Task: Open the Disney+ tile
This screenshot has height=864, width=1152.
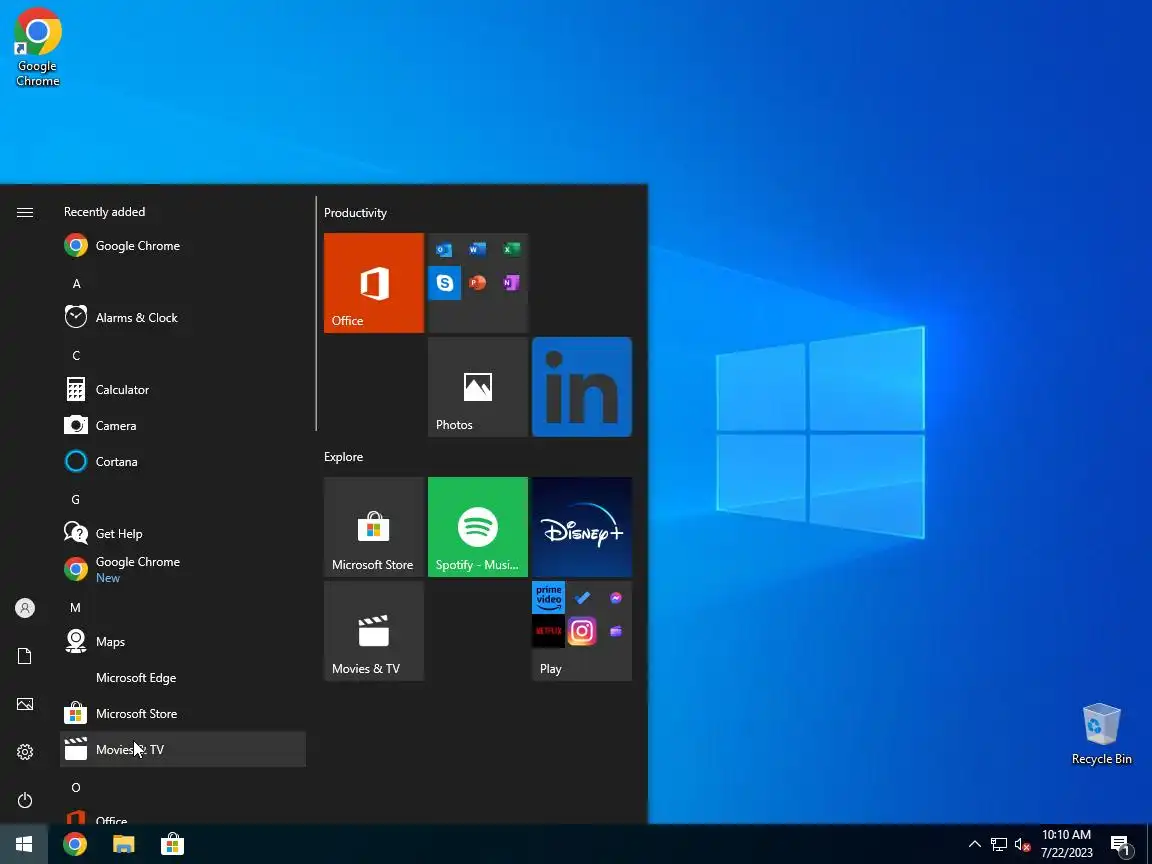Action: (582, 527)
